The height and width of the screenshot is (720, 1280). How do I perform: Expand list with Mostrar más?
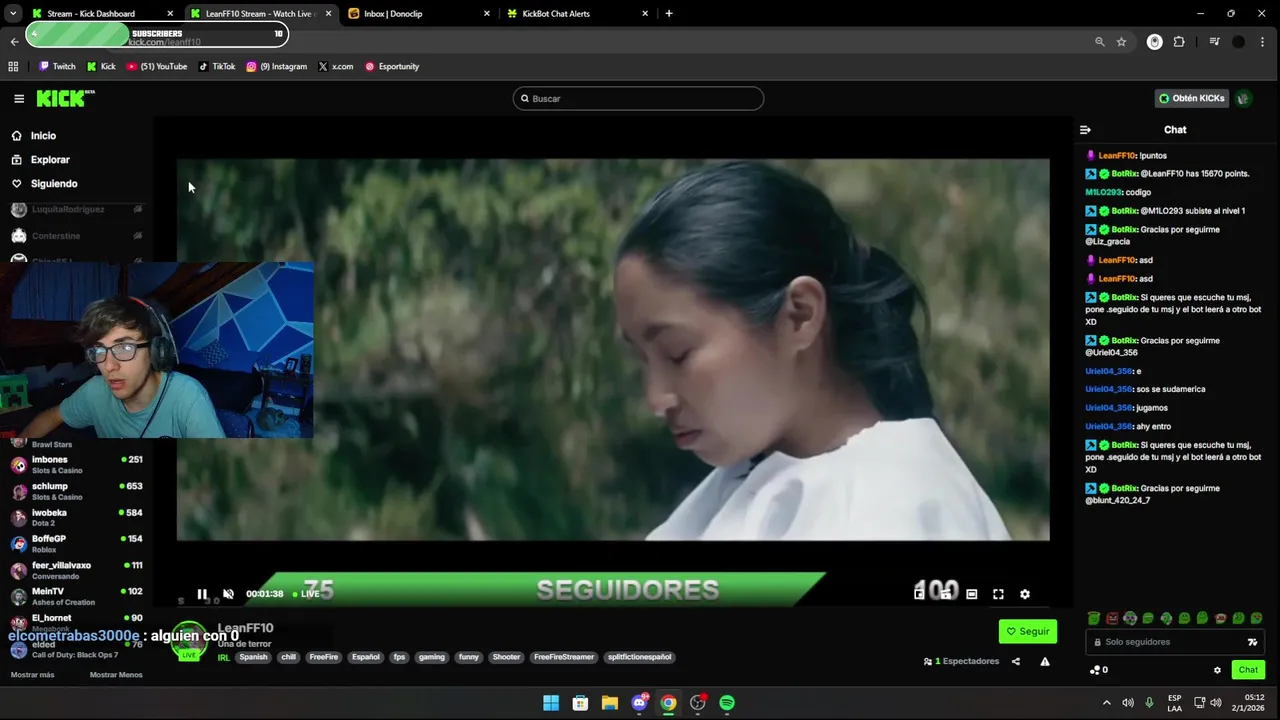[x=32, y=675]
